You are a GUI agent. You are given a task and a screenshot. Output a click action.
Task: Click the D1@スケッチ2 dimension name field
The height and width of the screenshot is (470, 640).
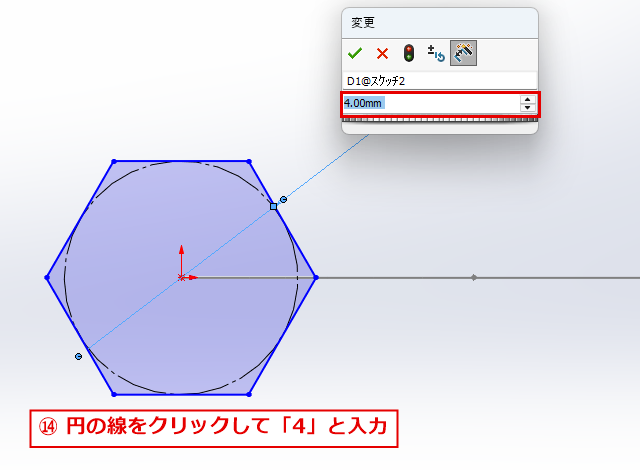point(439,81)
